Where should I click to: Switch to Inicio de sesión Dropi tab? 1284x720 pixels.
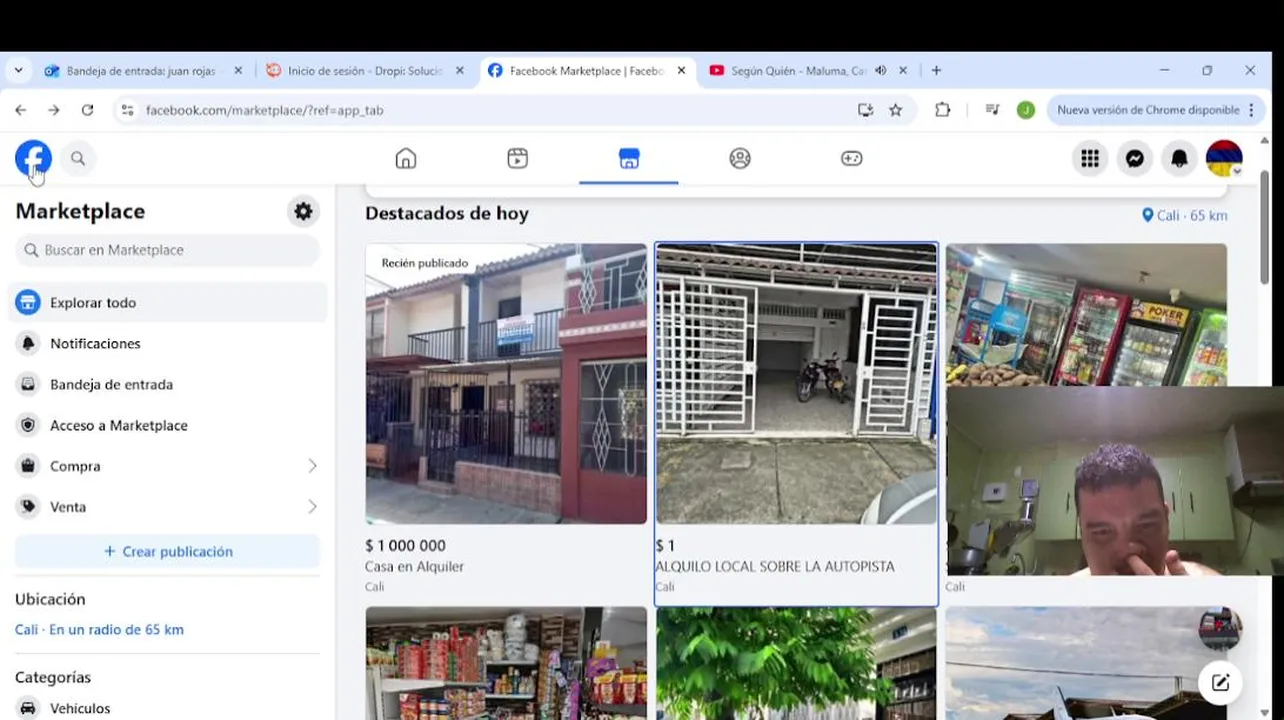point(365,71)
